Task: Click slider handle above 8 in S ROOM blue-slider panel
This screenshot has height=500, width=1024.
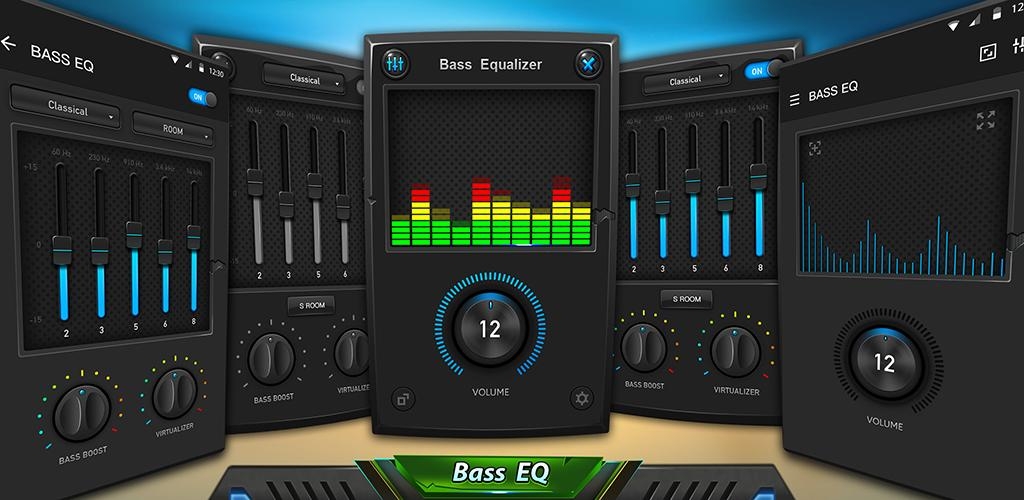Action: point(758,176)
